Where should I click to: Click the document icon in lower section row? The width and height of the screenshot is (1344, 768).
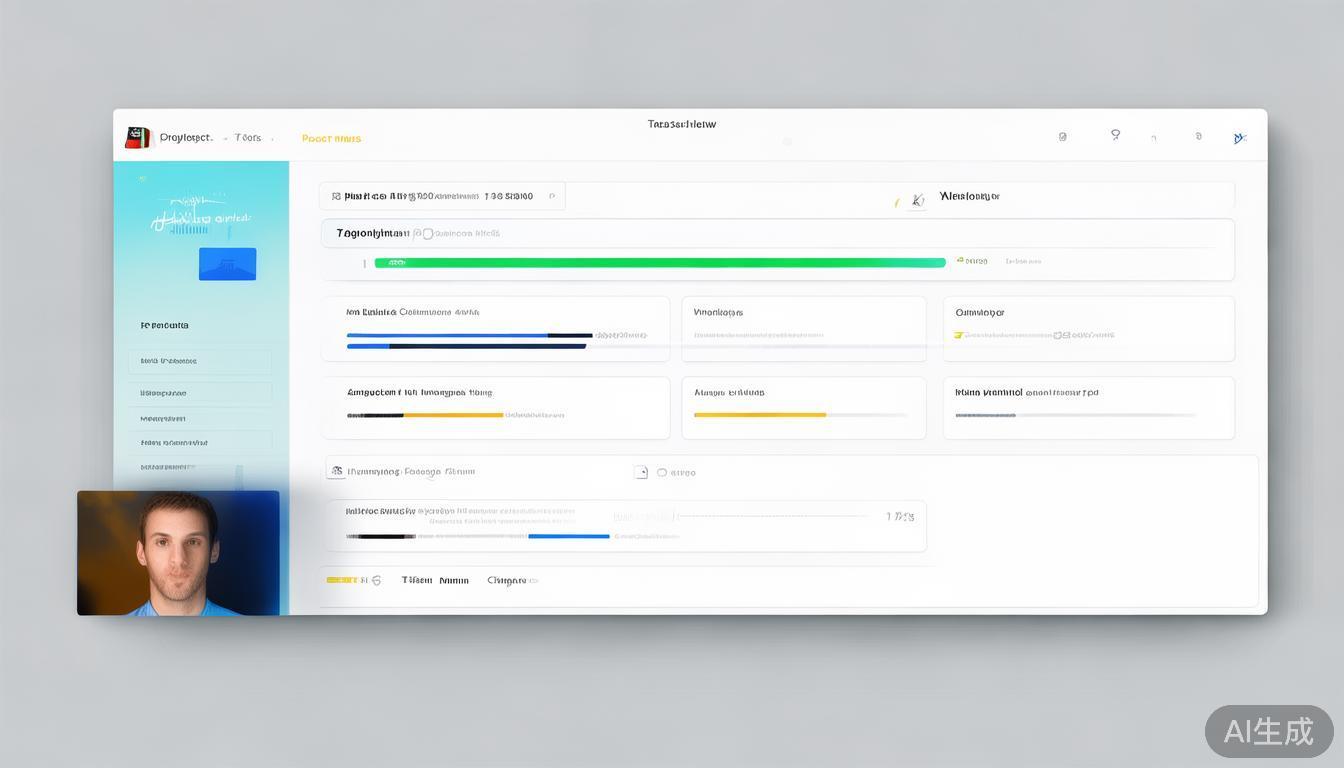click(x=641, y=472)
